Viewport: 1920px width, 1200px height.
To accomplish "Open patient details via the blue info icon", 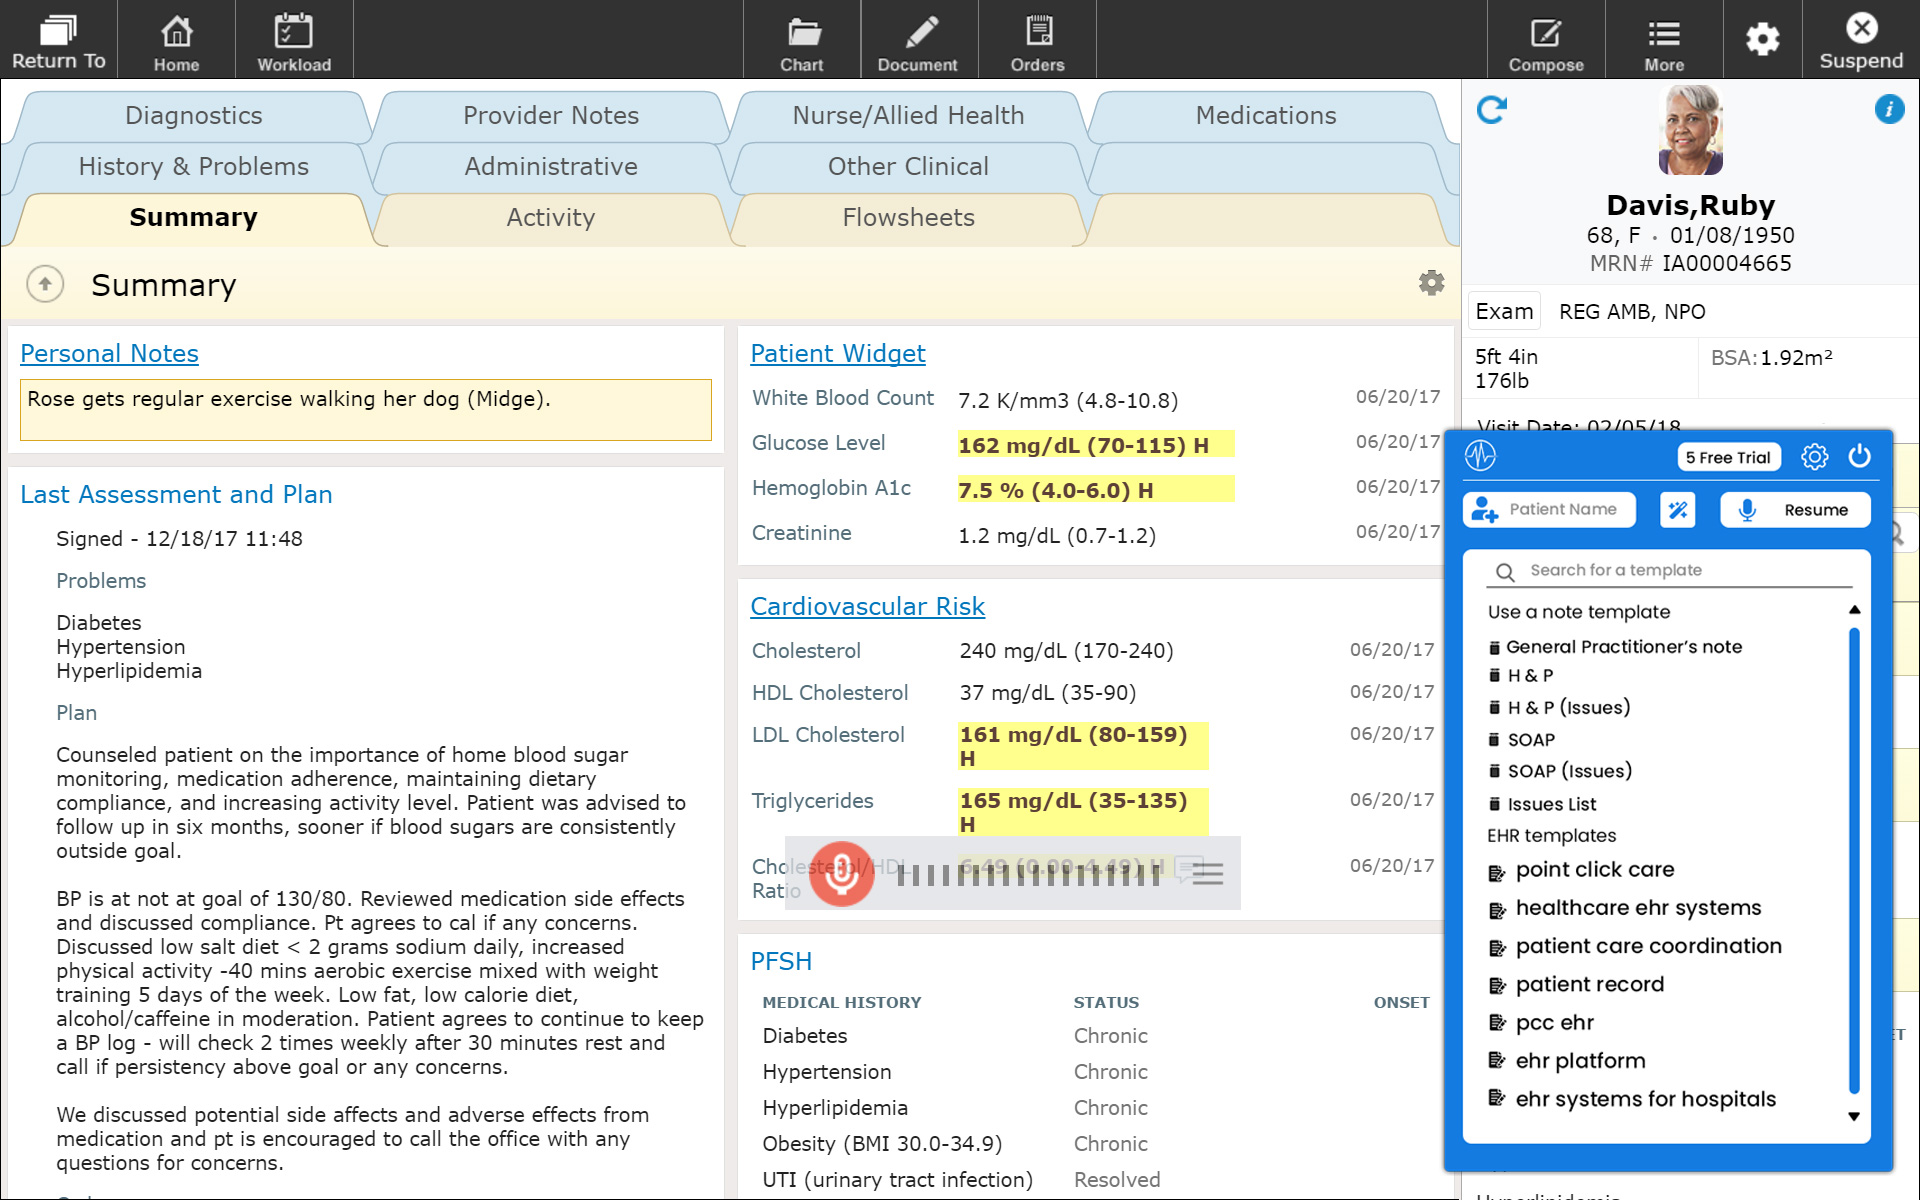I will 1890,110.
